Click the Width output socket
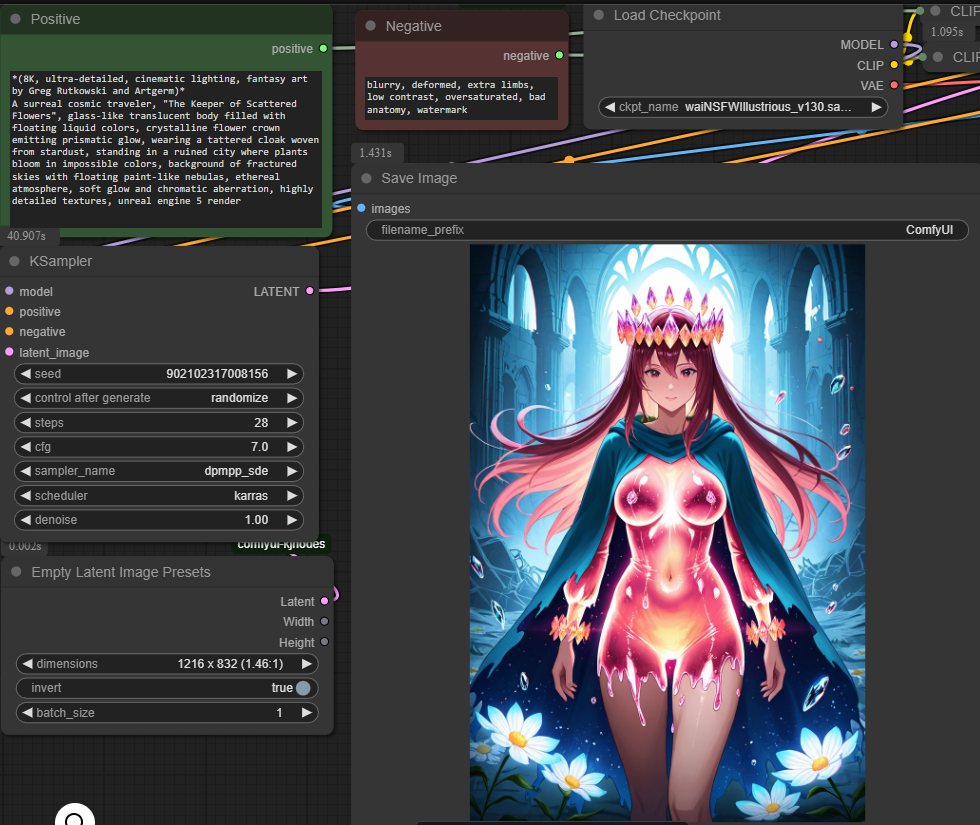 pyautogui.click(x=324, y=621)
